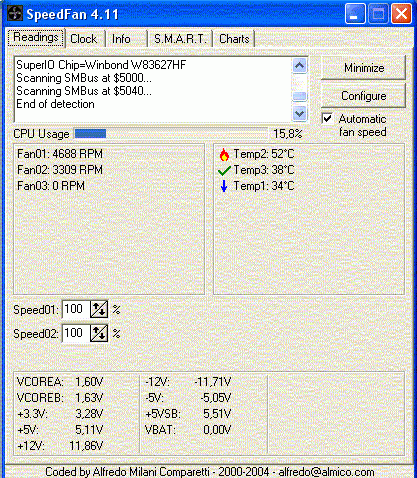Click the CPU Usage progress bar
The image size is (417, 478).
tap(171, 134)
